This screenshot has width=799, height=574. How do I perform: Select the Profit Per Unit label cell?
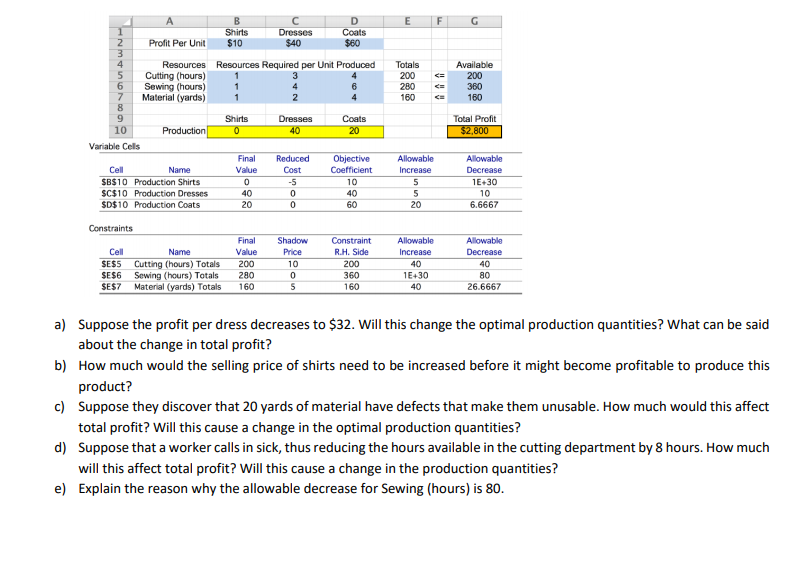(x=177, y=43)
